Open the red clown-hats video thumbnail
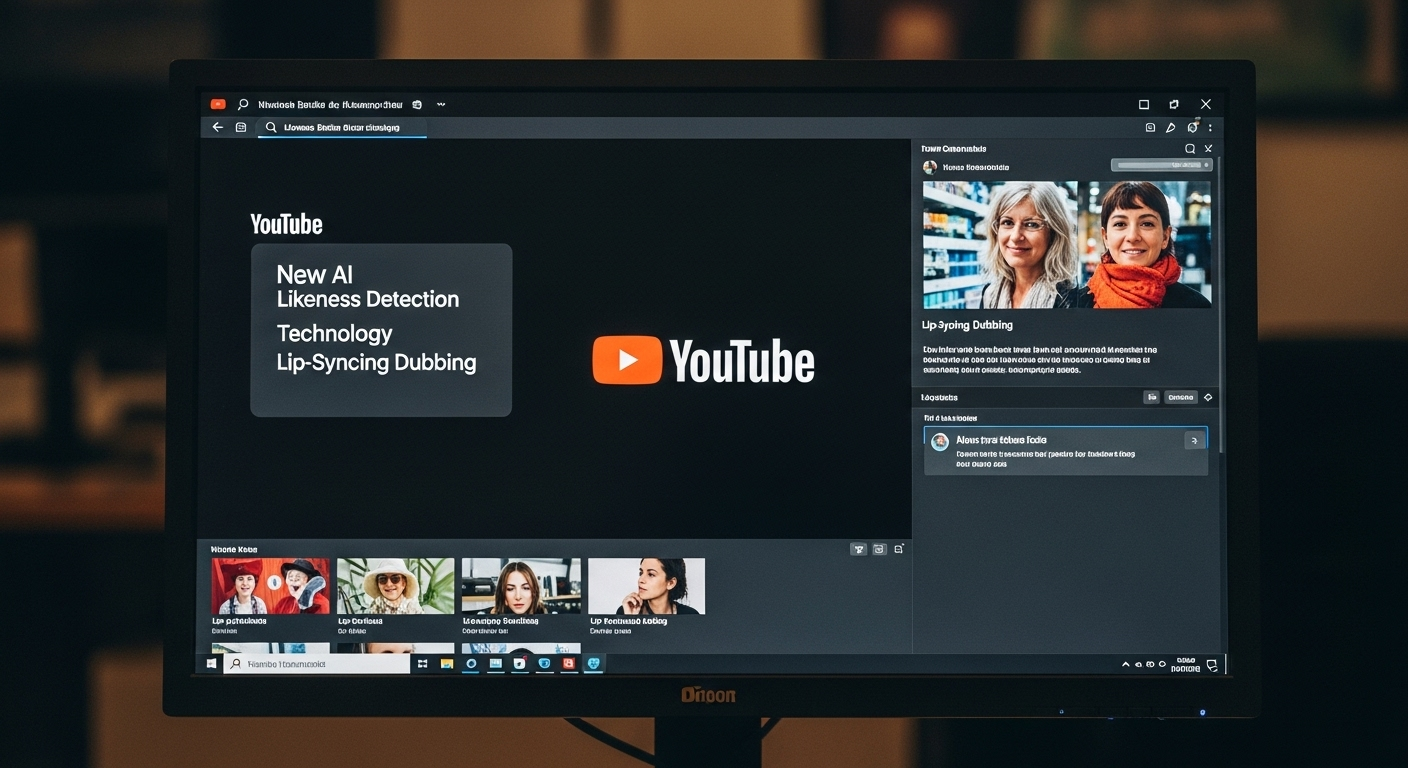The image size is (1408, 768). [270, 586]
